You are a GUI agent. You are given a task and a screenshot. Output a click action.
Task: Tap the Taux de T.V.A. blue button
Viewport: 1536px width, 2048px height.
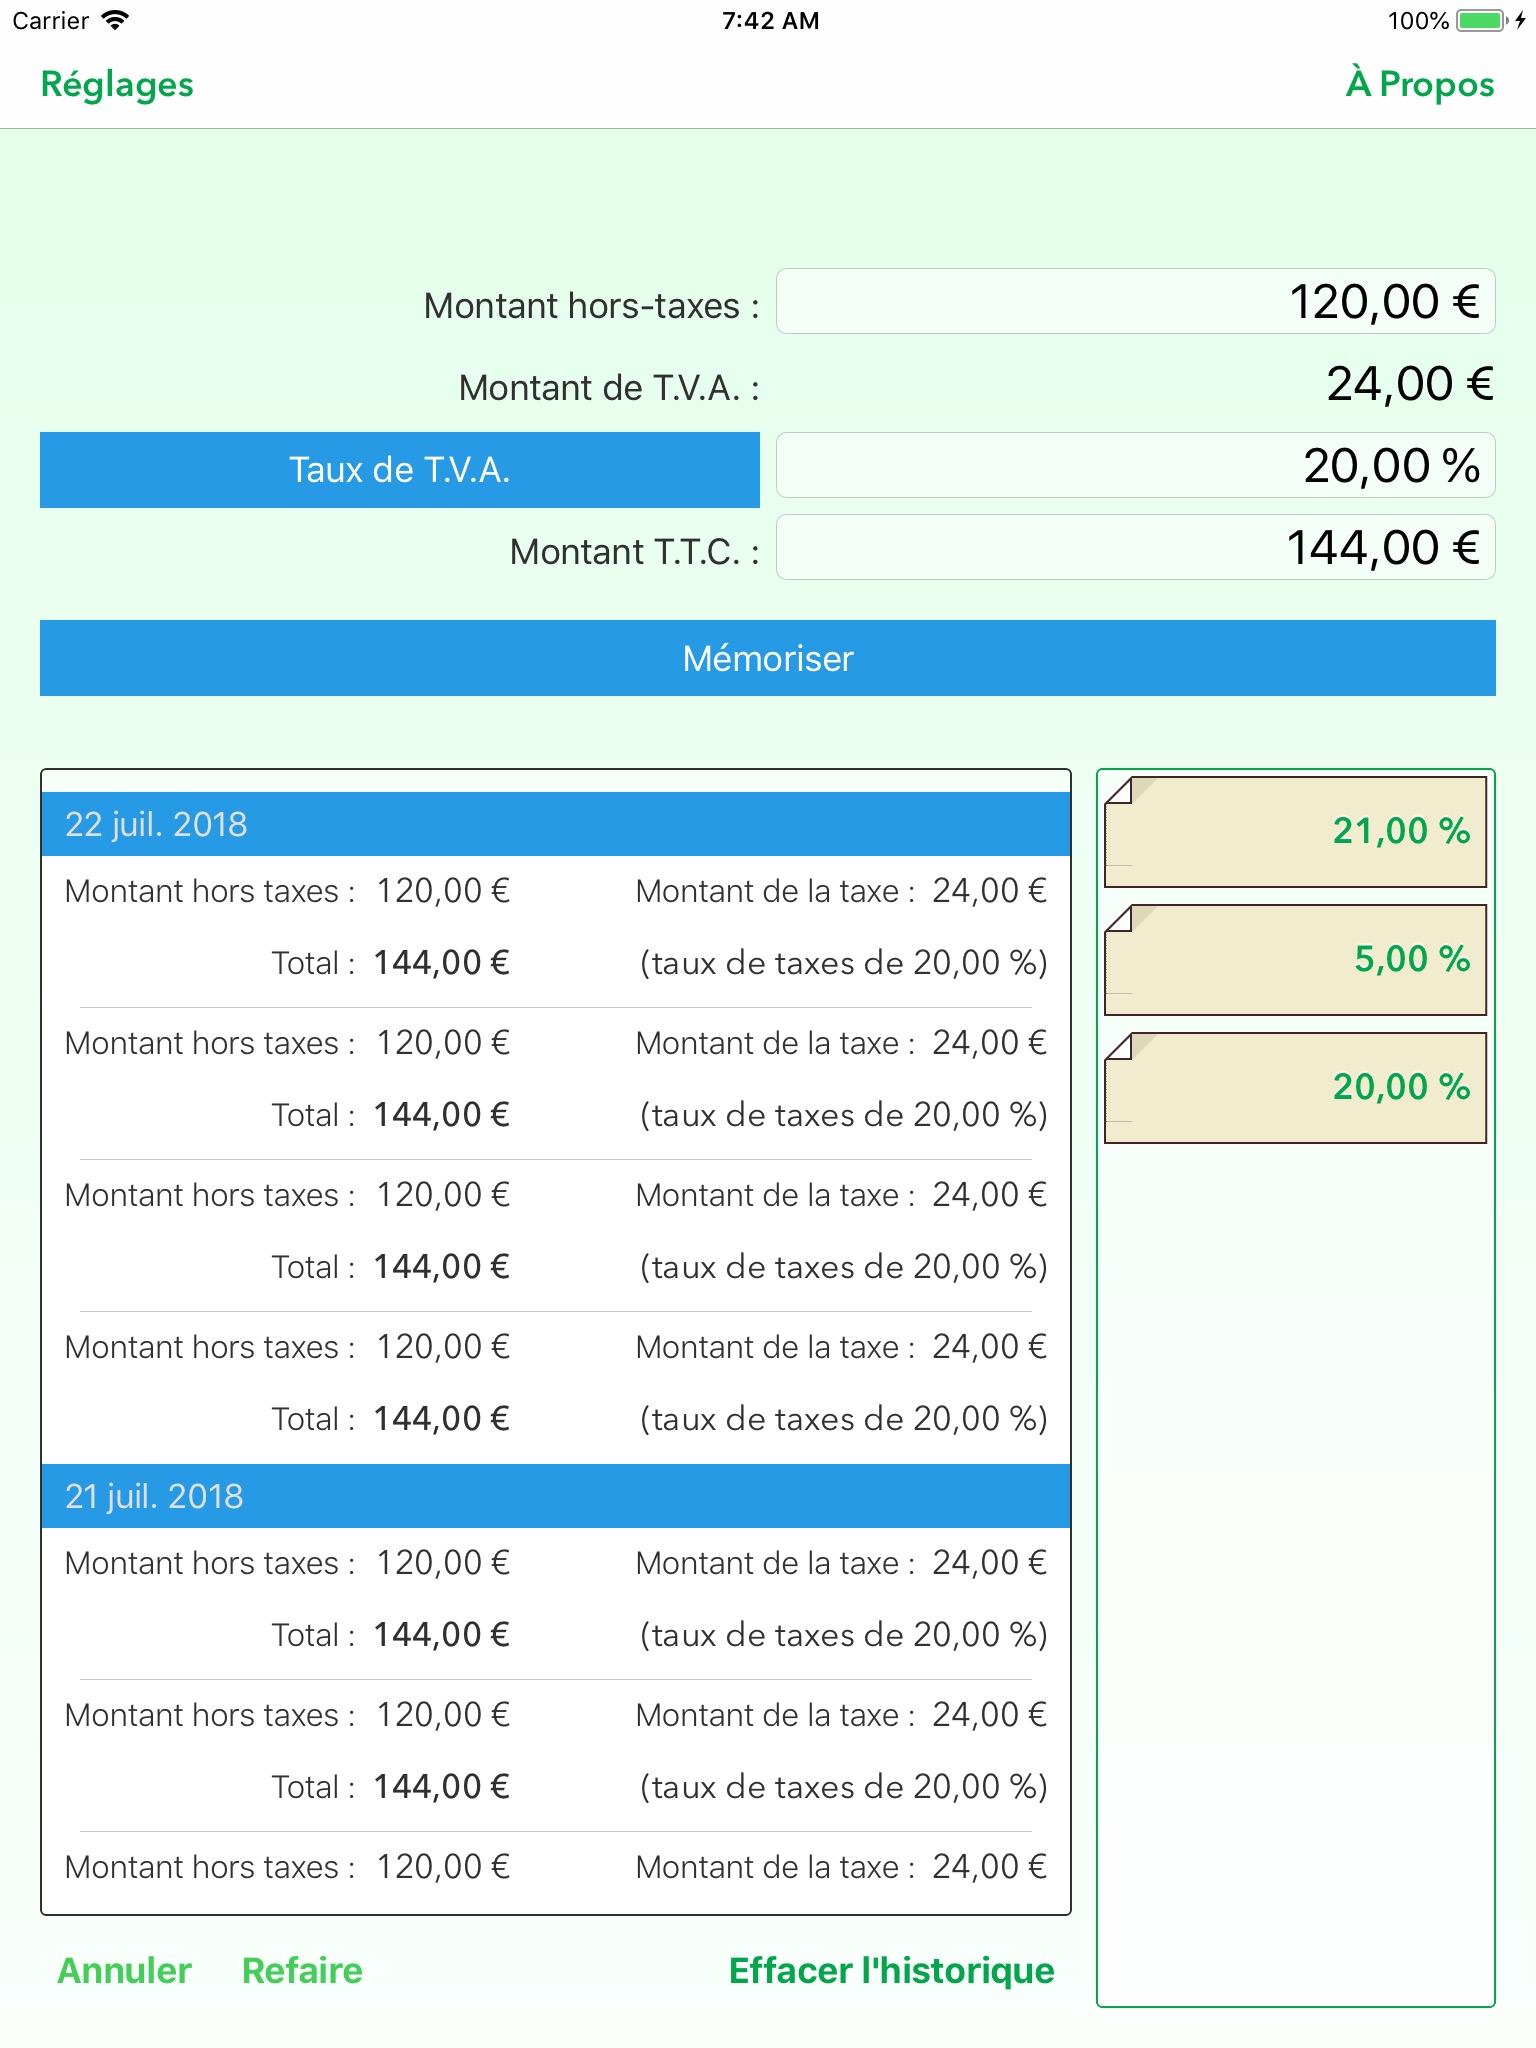click(400, 470)
